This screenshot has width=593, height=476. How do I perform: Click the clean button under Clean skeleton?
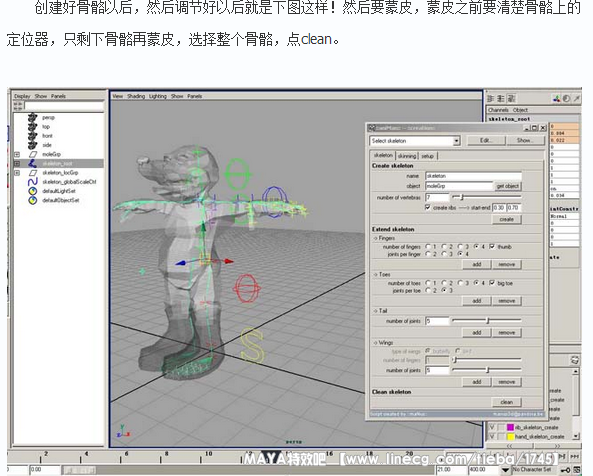click(507, 402)
